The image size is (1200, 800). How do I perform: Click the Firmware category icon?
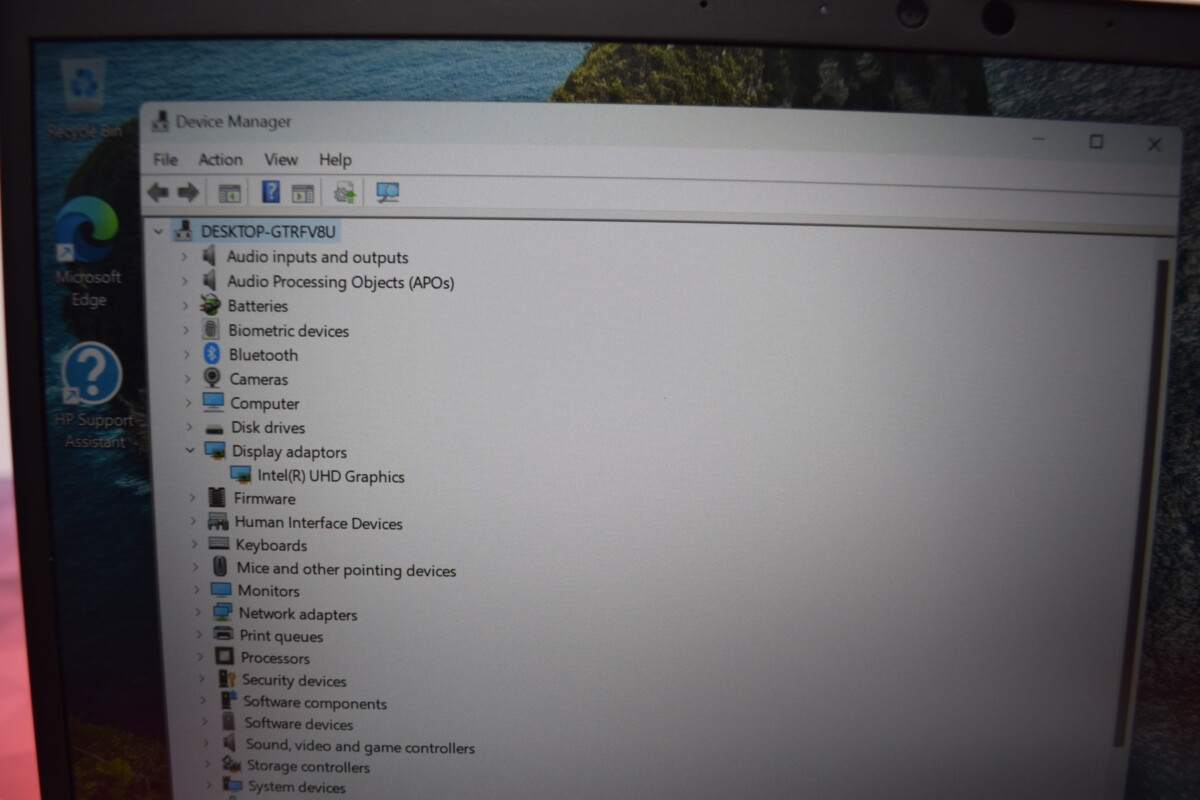tap(217, 497)
